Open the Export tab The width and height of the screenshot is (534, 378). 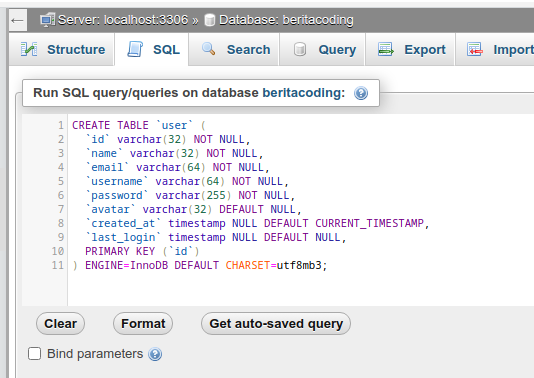pyautogui.click(x=410, y=49)
